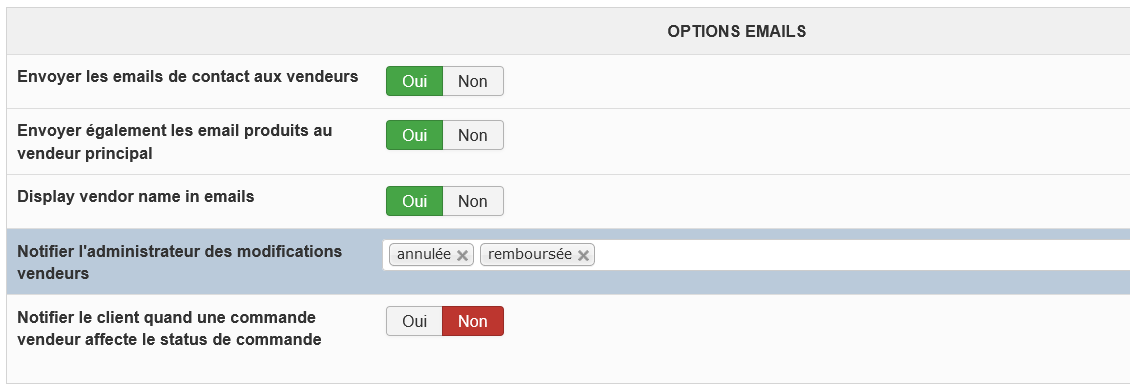Set Notifier le client option to Oui
Screen dimensions: 1130x388
tap(414, 322)
